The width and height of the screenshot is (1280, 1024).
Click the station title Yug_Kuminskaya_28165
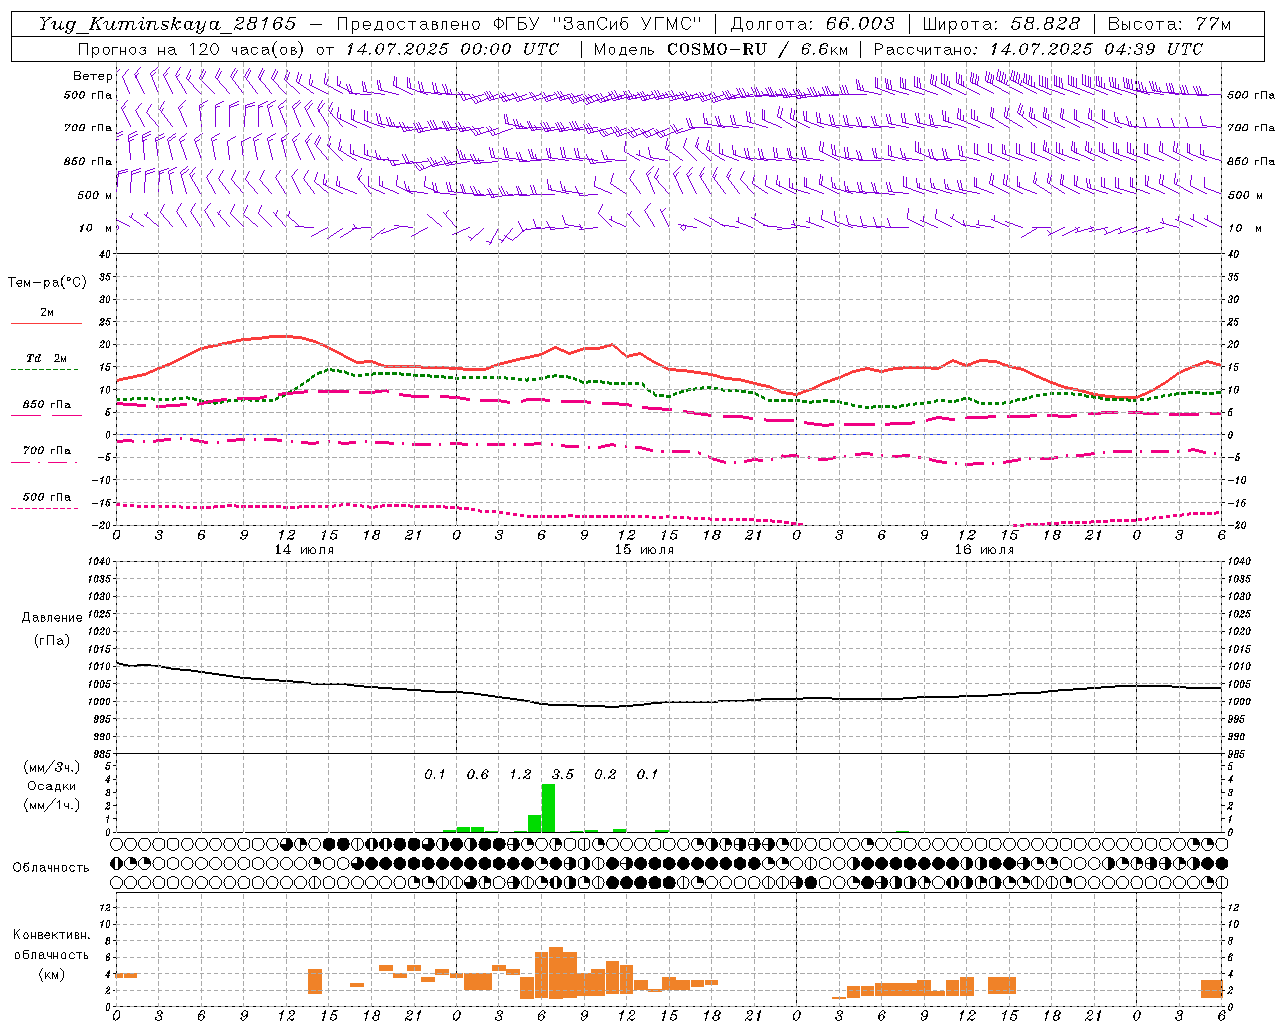[x=168, y=24]
